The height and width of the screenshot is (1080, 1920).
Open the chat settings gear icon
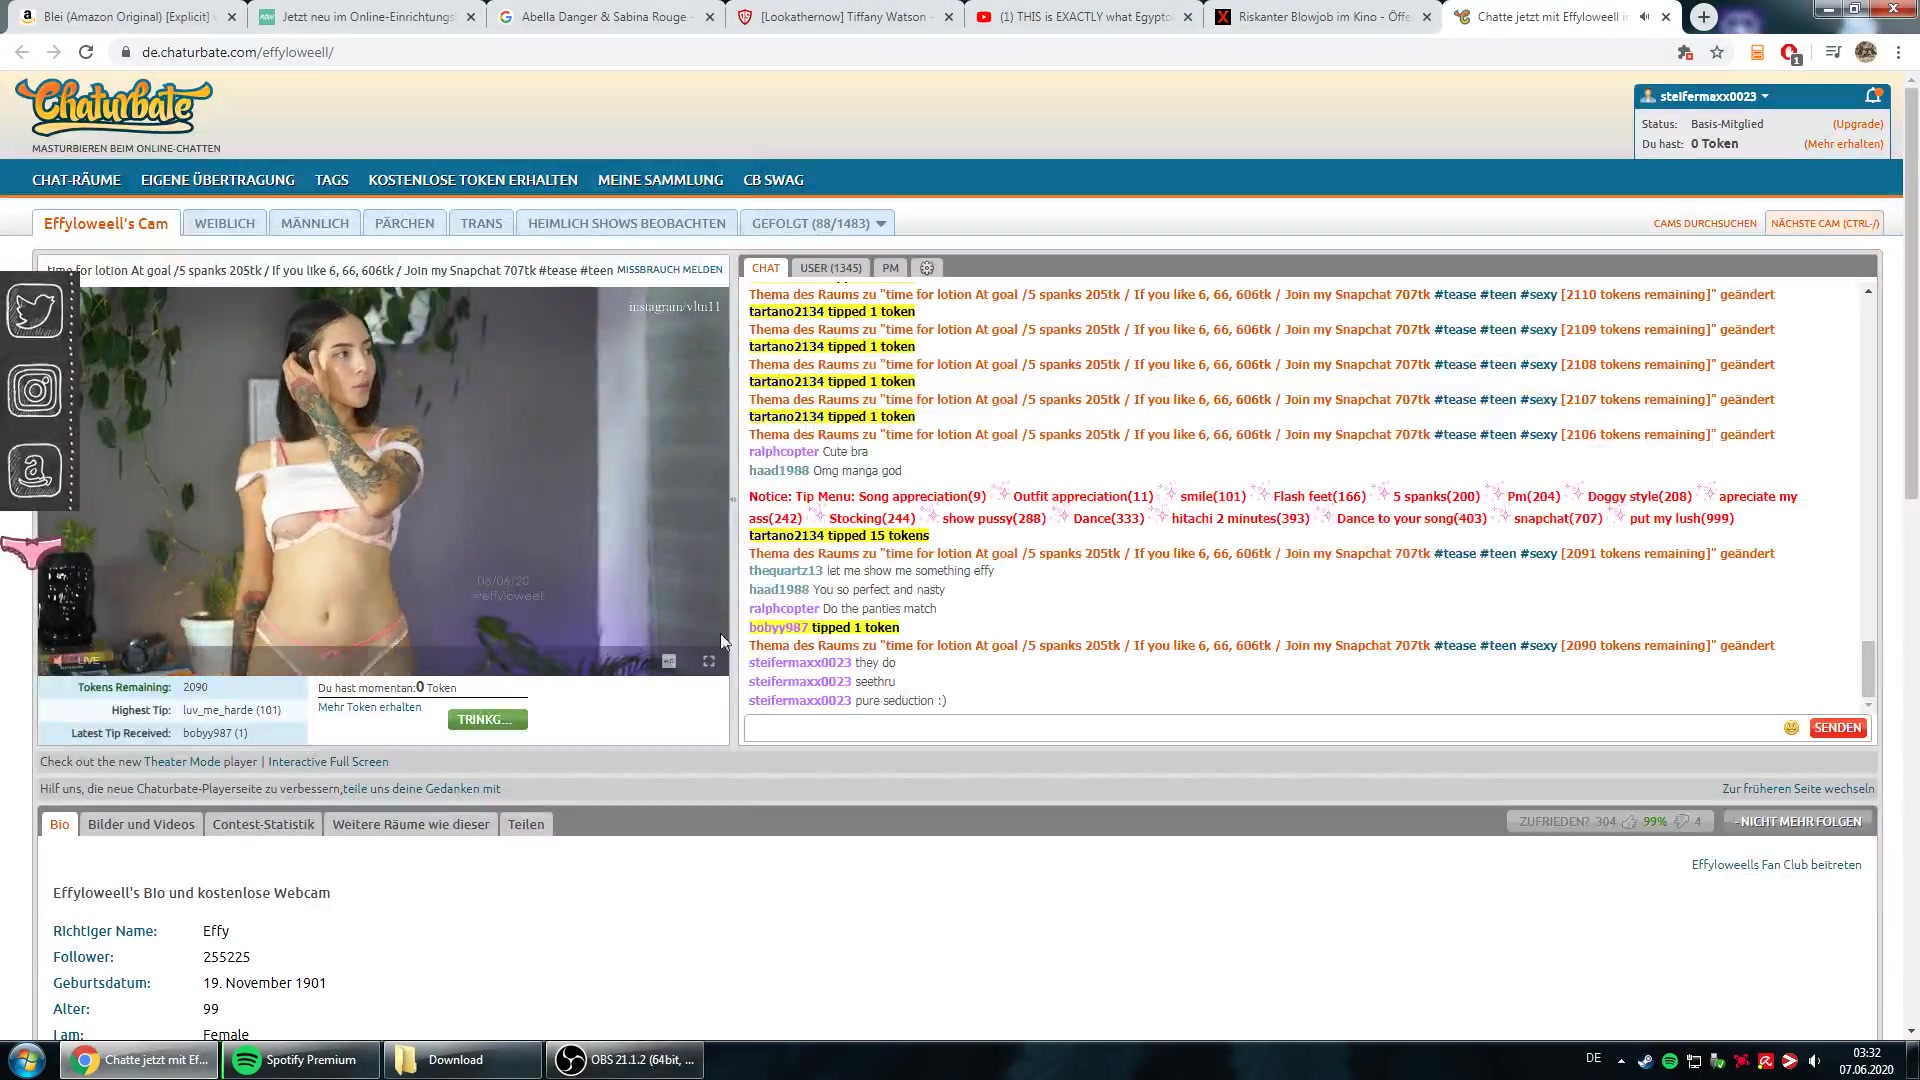[927, 268]
